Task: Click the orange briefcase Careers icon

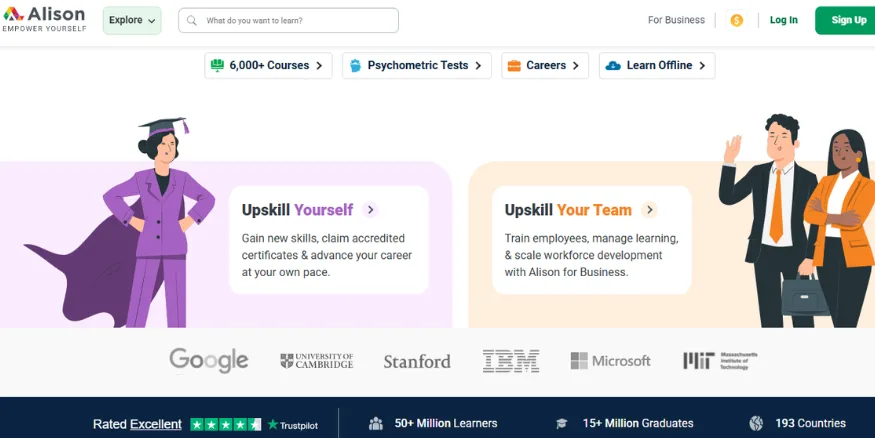Action: tap(514, 66)
